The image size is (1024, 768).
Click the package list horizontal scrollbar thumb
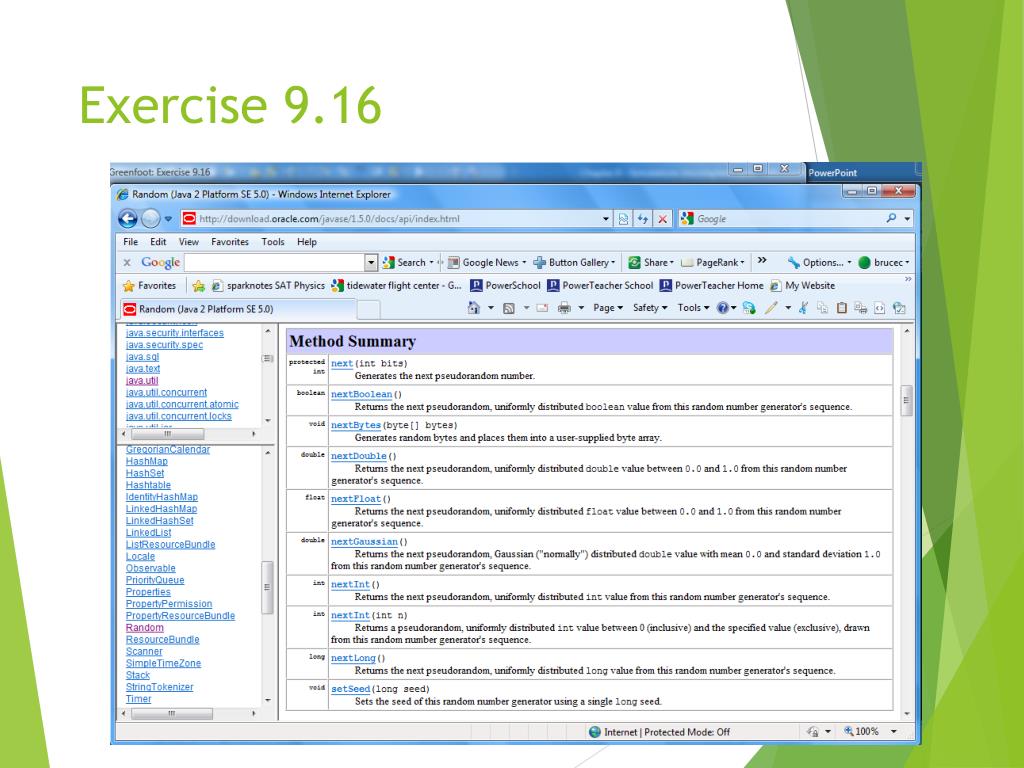(x=168, y=434)
